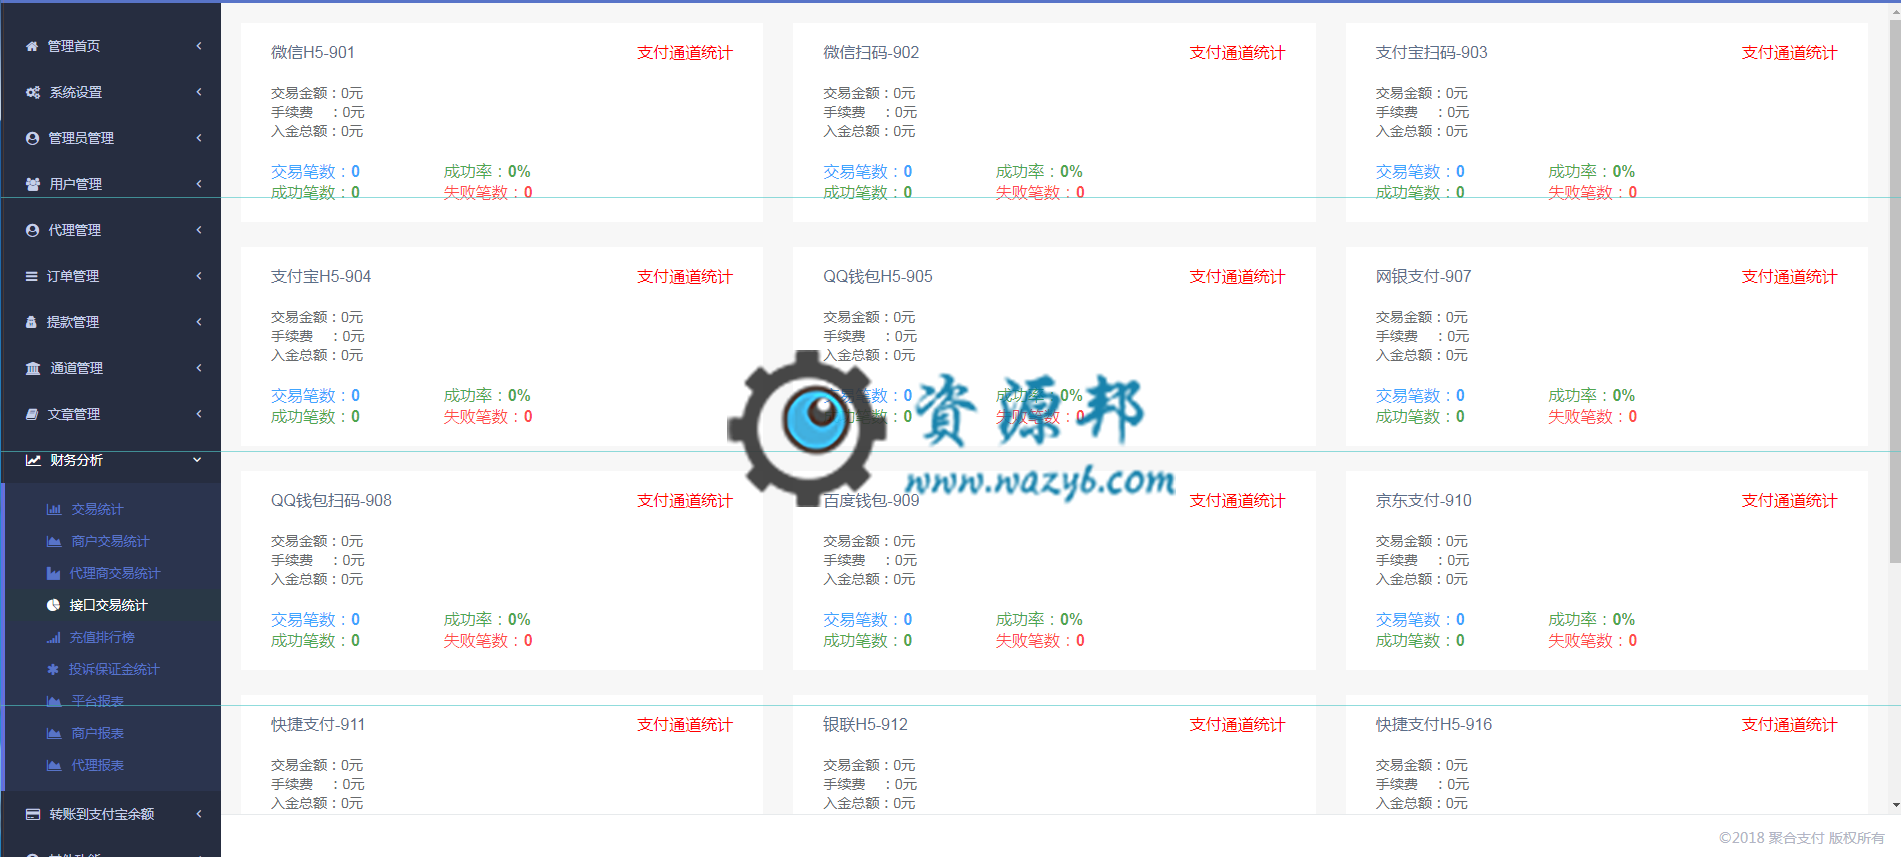Collapse the 财务分析 menu chevron
The image size is (1901, 857).
point(197,460)
